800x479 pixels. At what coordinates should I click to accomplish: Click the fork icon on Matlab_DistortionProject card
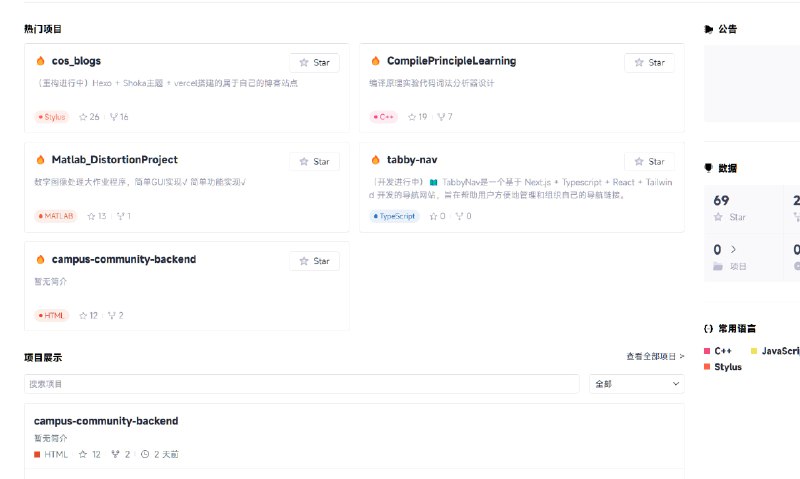[120, 216]
